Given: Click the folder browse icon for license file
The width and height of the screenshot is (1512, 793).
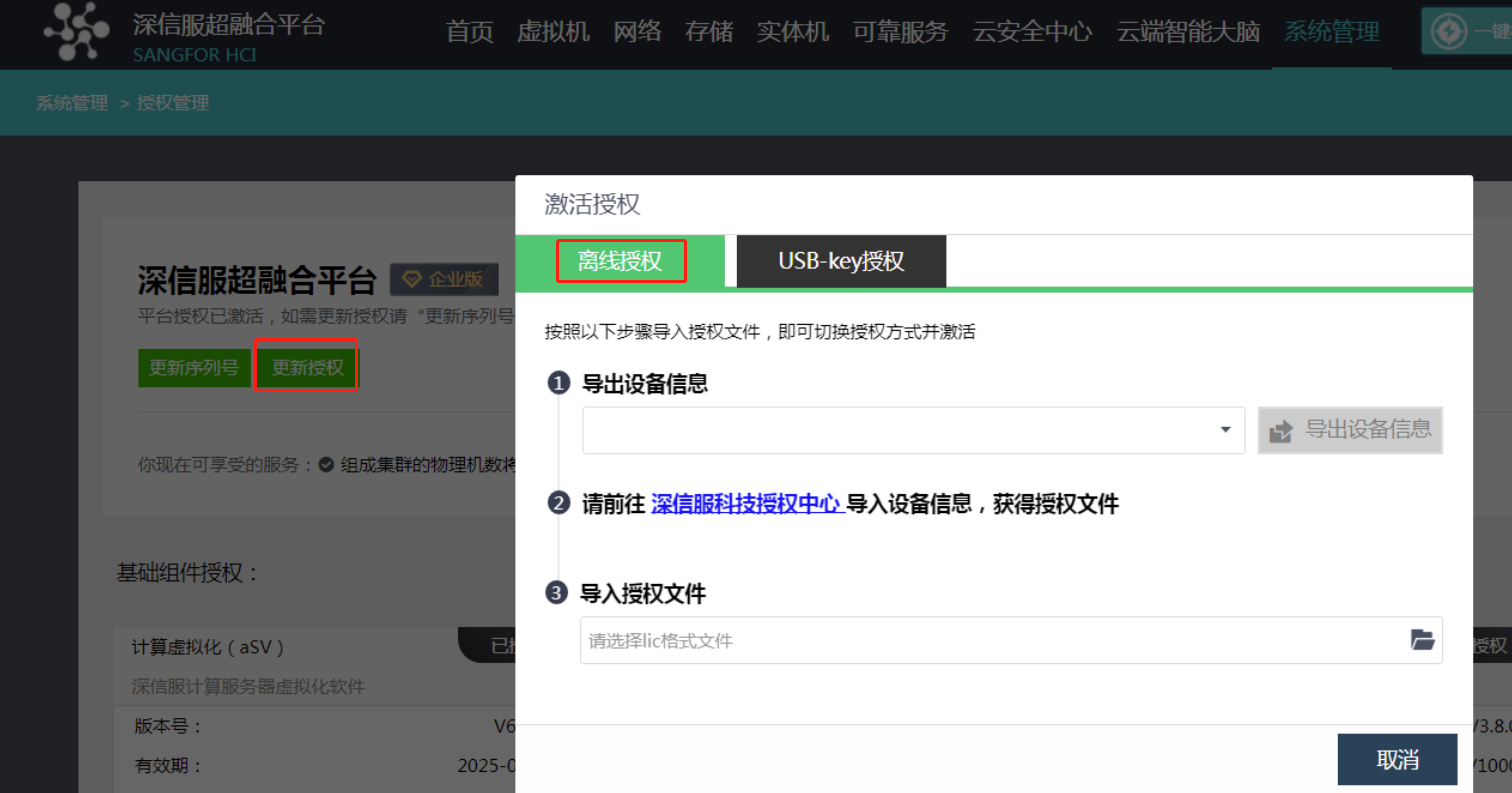Looking at the screenshot, I should 1421,640.
